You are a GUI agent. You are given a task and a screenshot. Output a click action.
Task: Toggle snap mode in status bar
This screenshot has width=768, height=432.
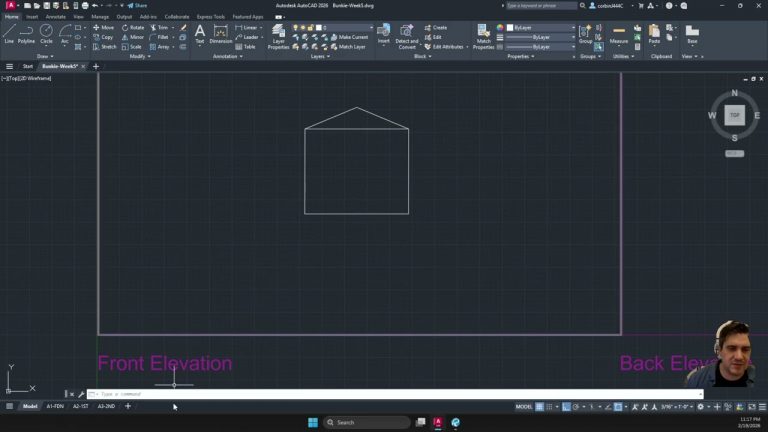click(x=551, y=407)
